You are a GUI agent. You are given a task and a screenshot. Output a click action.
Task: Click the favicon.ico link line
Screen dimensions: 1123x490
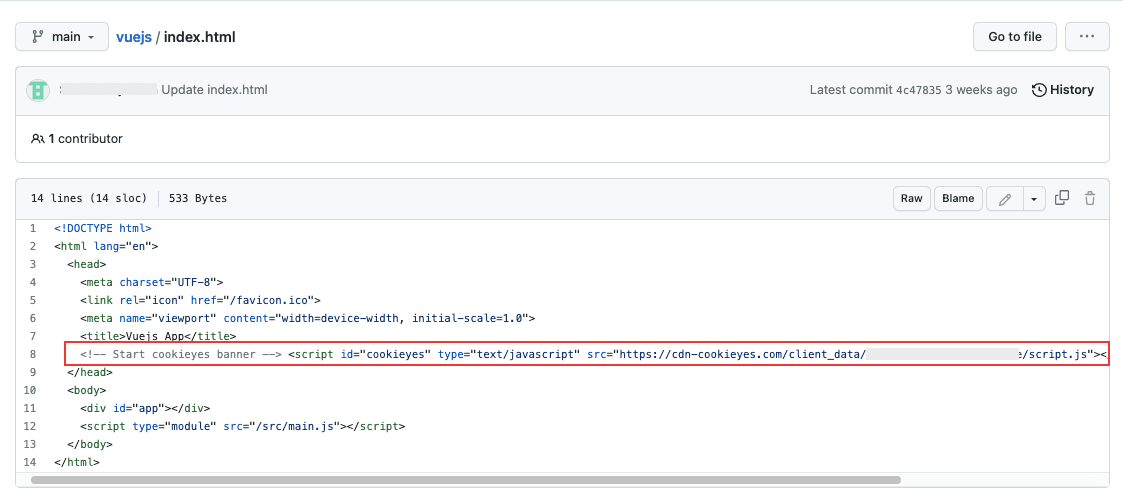(x=201, y=300)
